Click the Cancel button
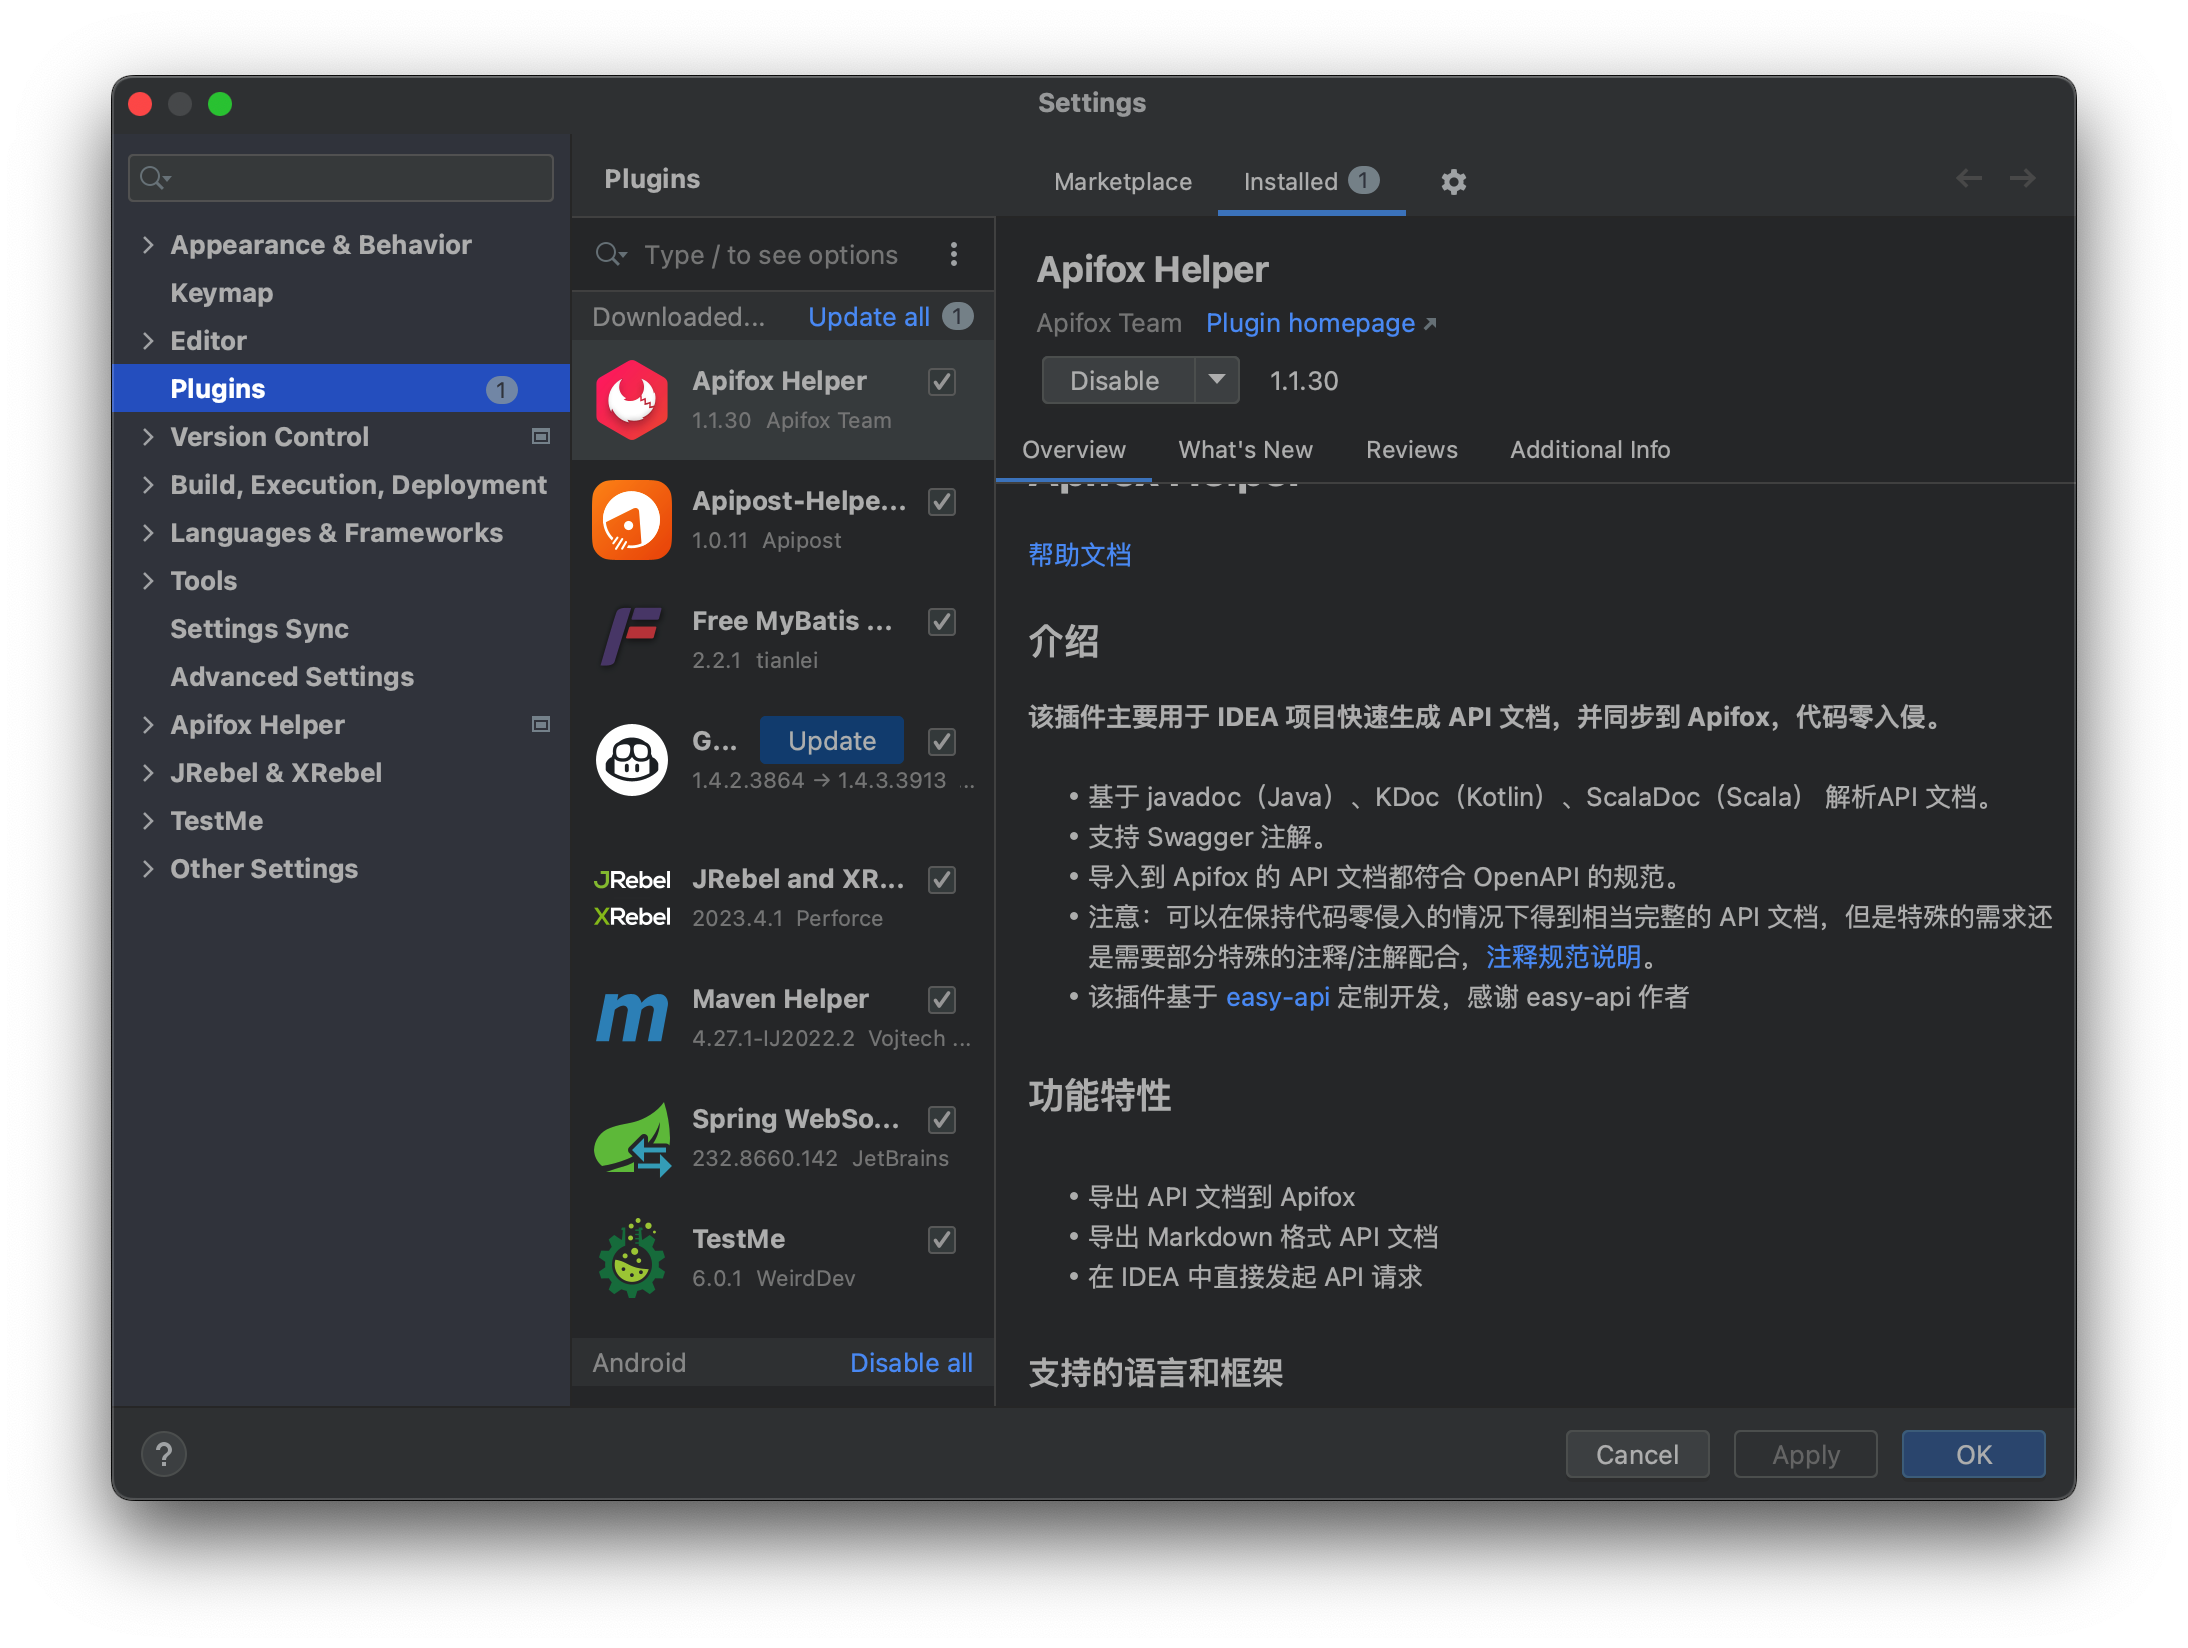This screenshot has height=1648, width=2188. pyautogui.click(x=1637, y=1454)
